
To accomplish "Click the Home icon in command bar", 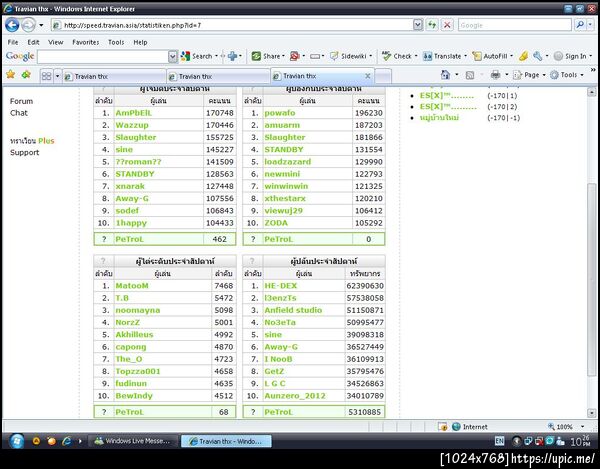I will (x=445, y=75).
